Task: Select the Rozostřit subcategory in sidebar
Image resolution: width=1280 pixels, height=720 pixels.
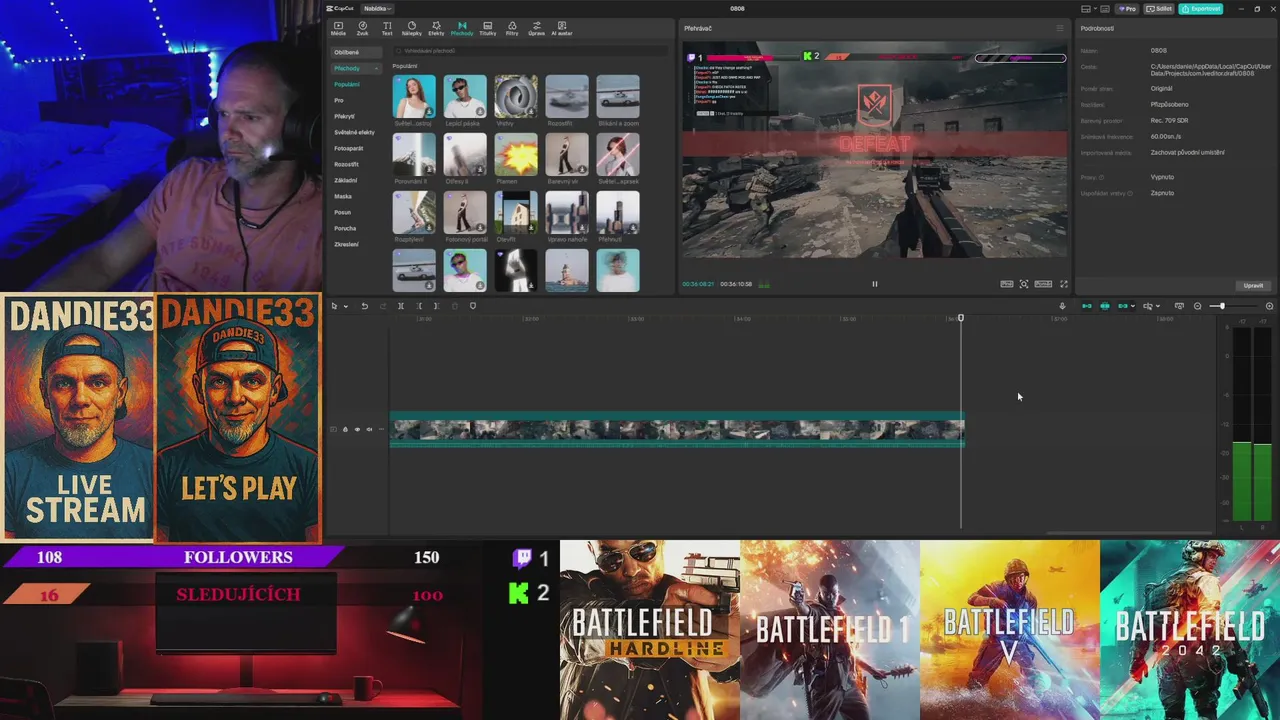Action: pyautogui.click(x=346, y=164)
